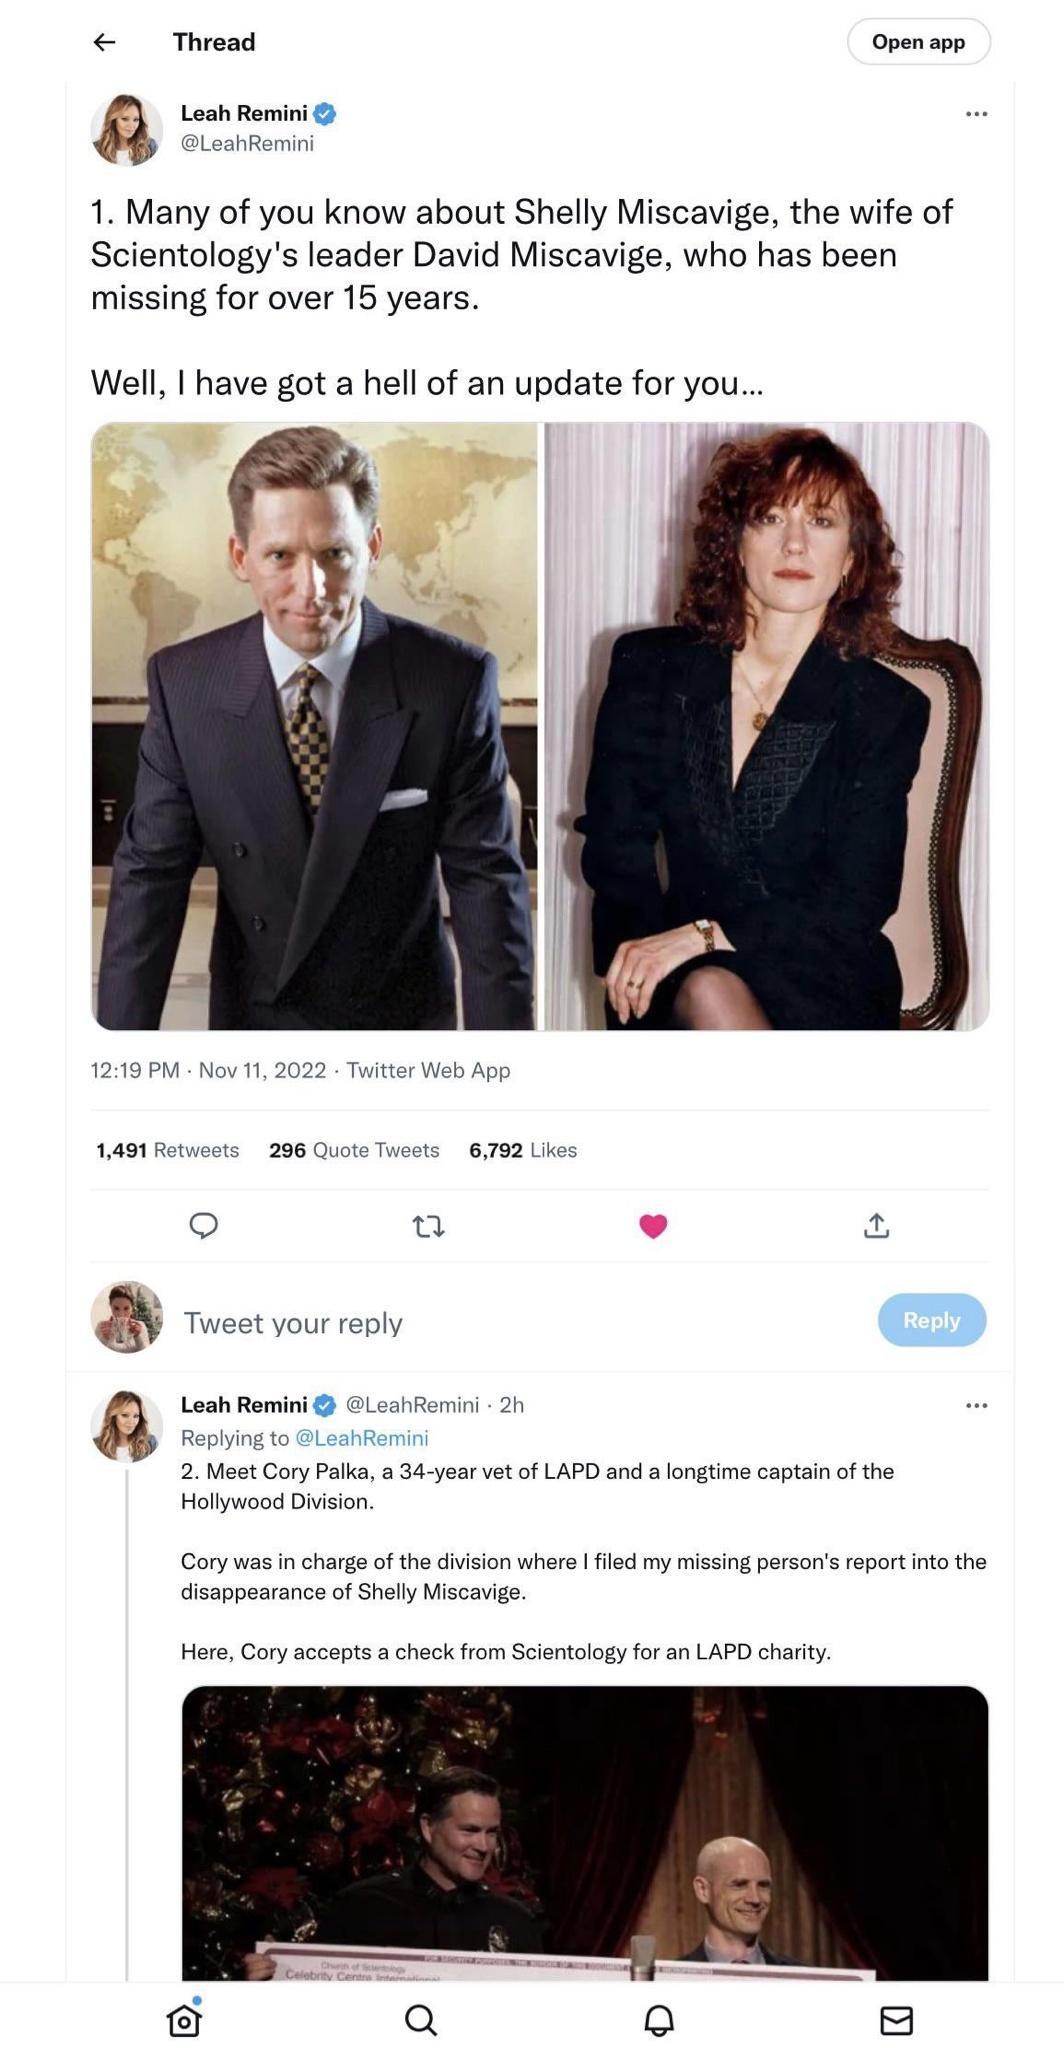The width and height of the screenshot is (1064, 2048).
Task: Go back using the arrow icon
Action: tap(104, 42)
